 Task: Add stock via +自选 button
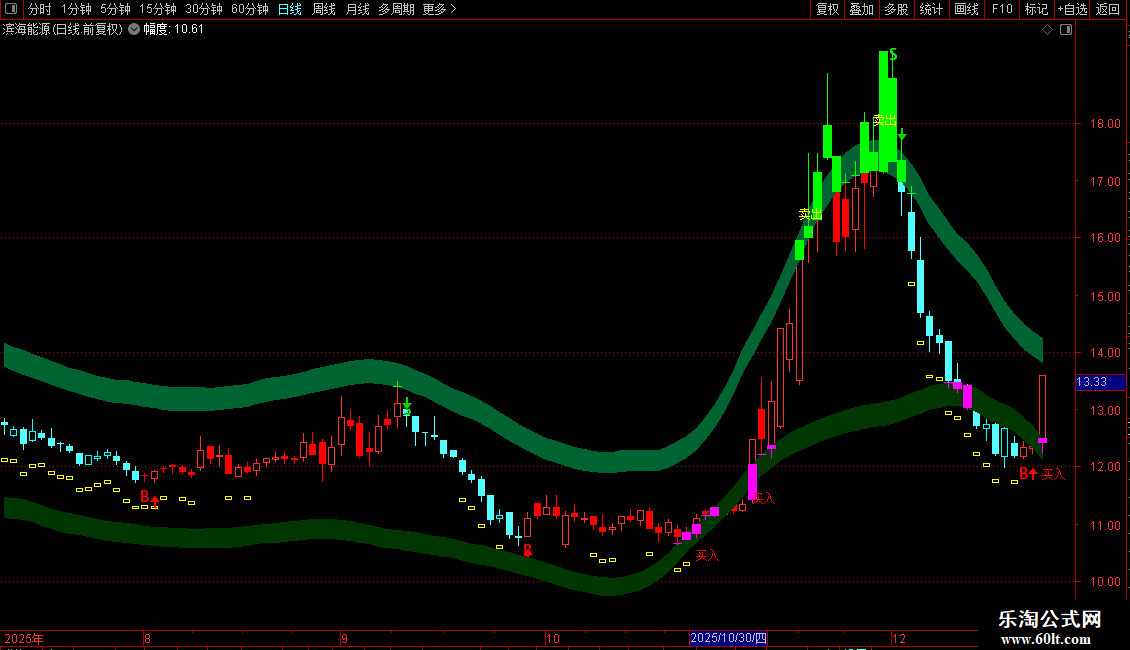[x=1072, y=9]
